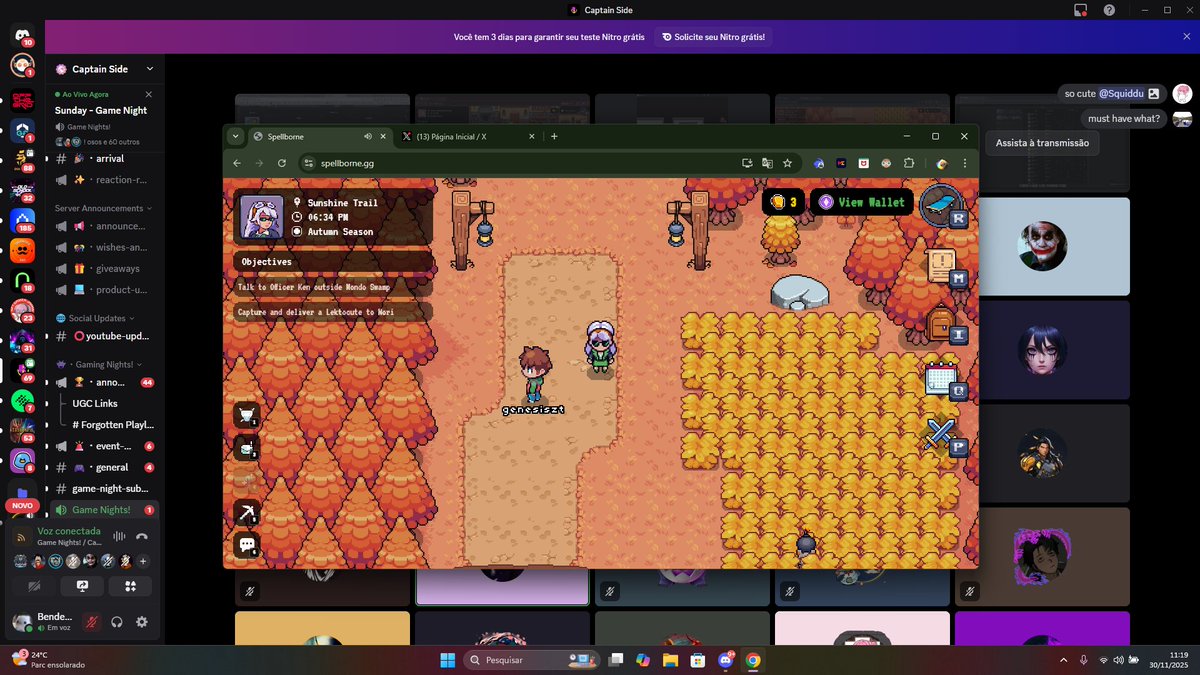Select the Joker avatar participant tile
This screenshot has width=1200, height=675.
(1042, 246)
